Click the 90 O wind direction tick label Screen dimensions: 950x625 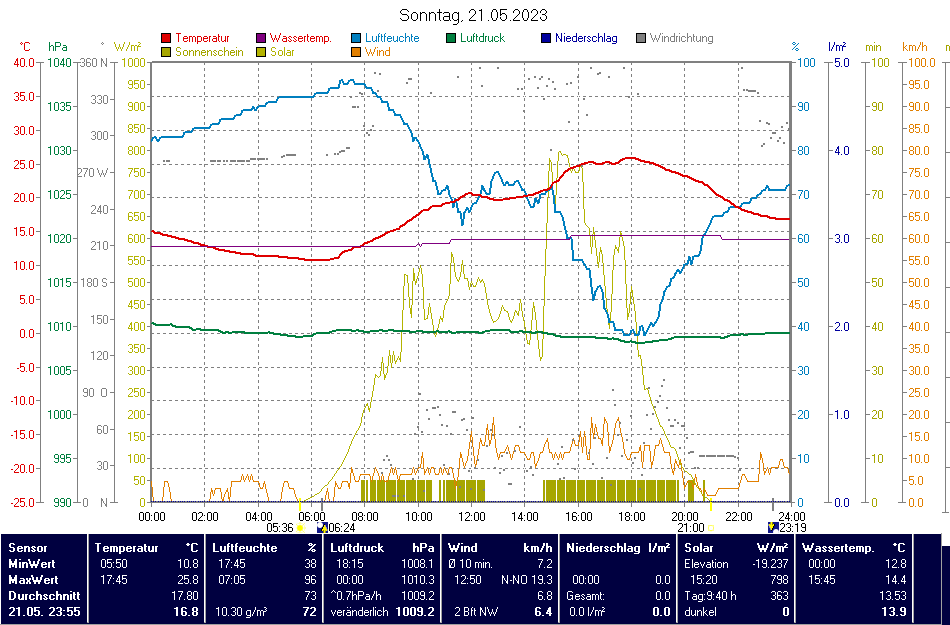pos(95,392)
